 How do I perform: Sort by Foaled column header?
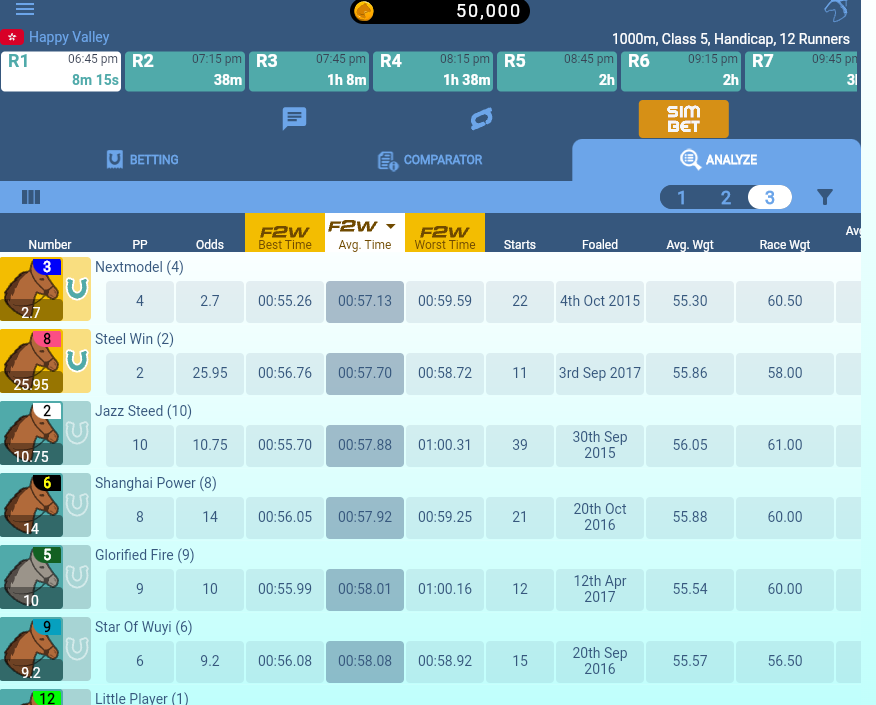click(600, 245)
